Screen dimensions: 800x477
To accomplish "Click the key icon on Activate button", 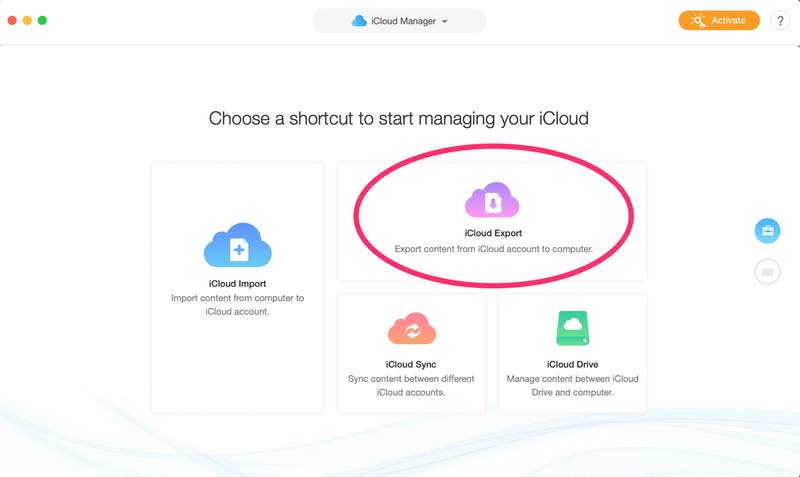I will [698, 20].
